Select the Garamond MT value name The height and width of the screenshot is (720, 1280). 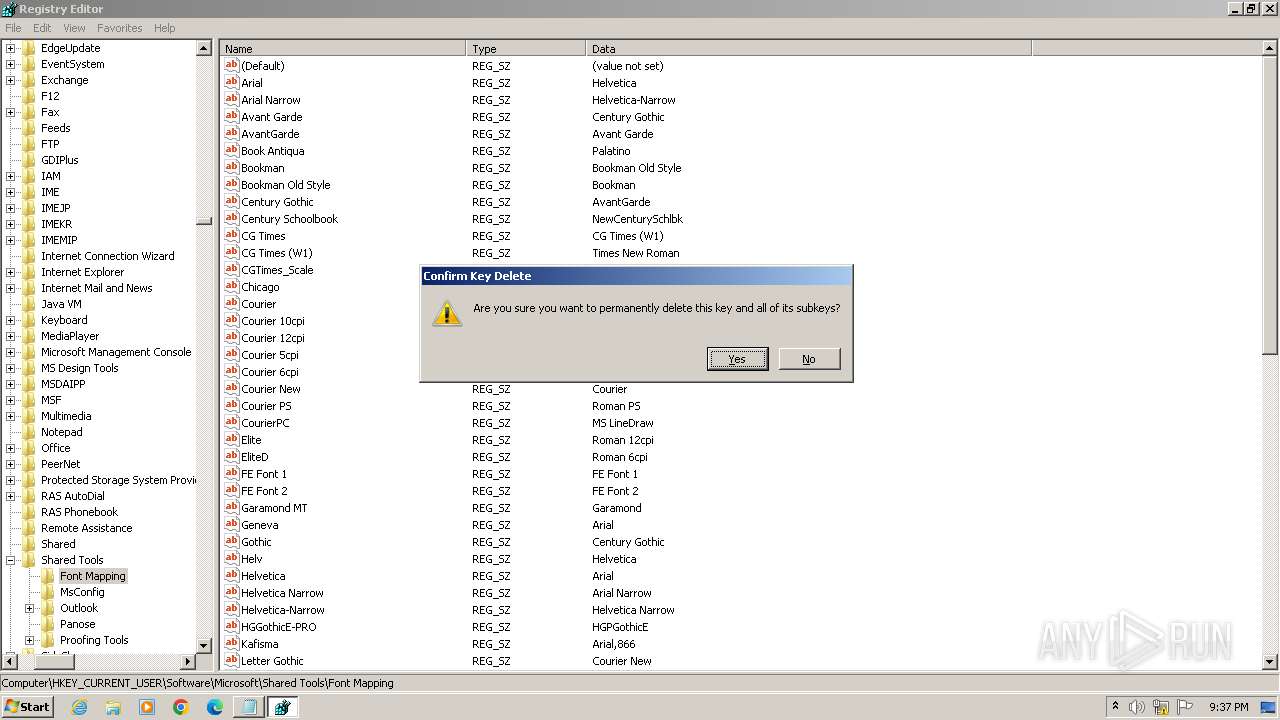pyautogui.click(x=274, y=508)
